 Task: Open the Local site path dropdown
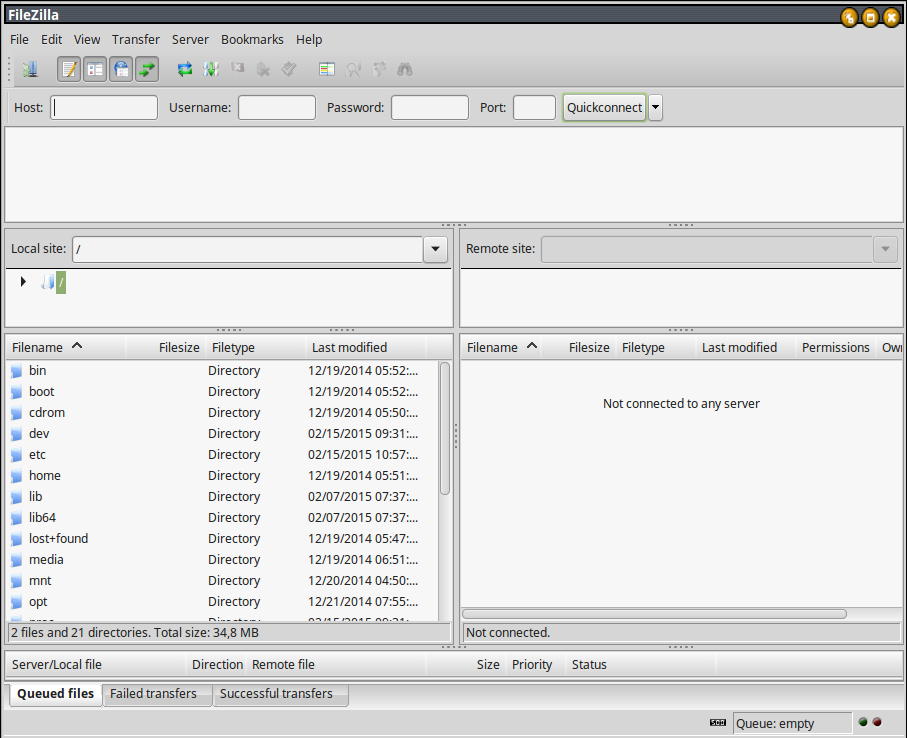pyautogui.click(x=435, y=249)
